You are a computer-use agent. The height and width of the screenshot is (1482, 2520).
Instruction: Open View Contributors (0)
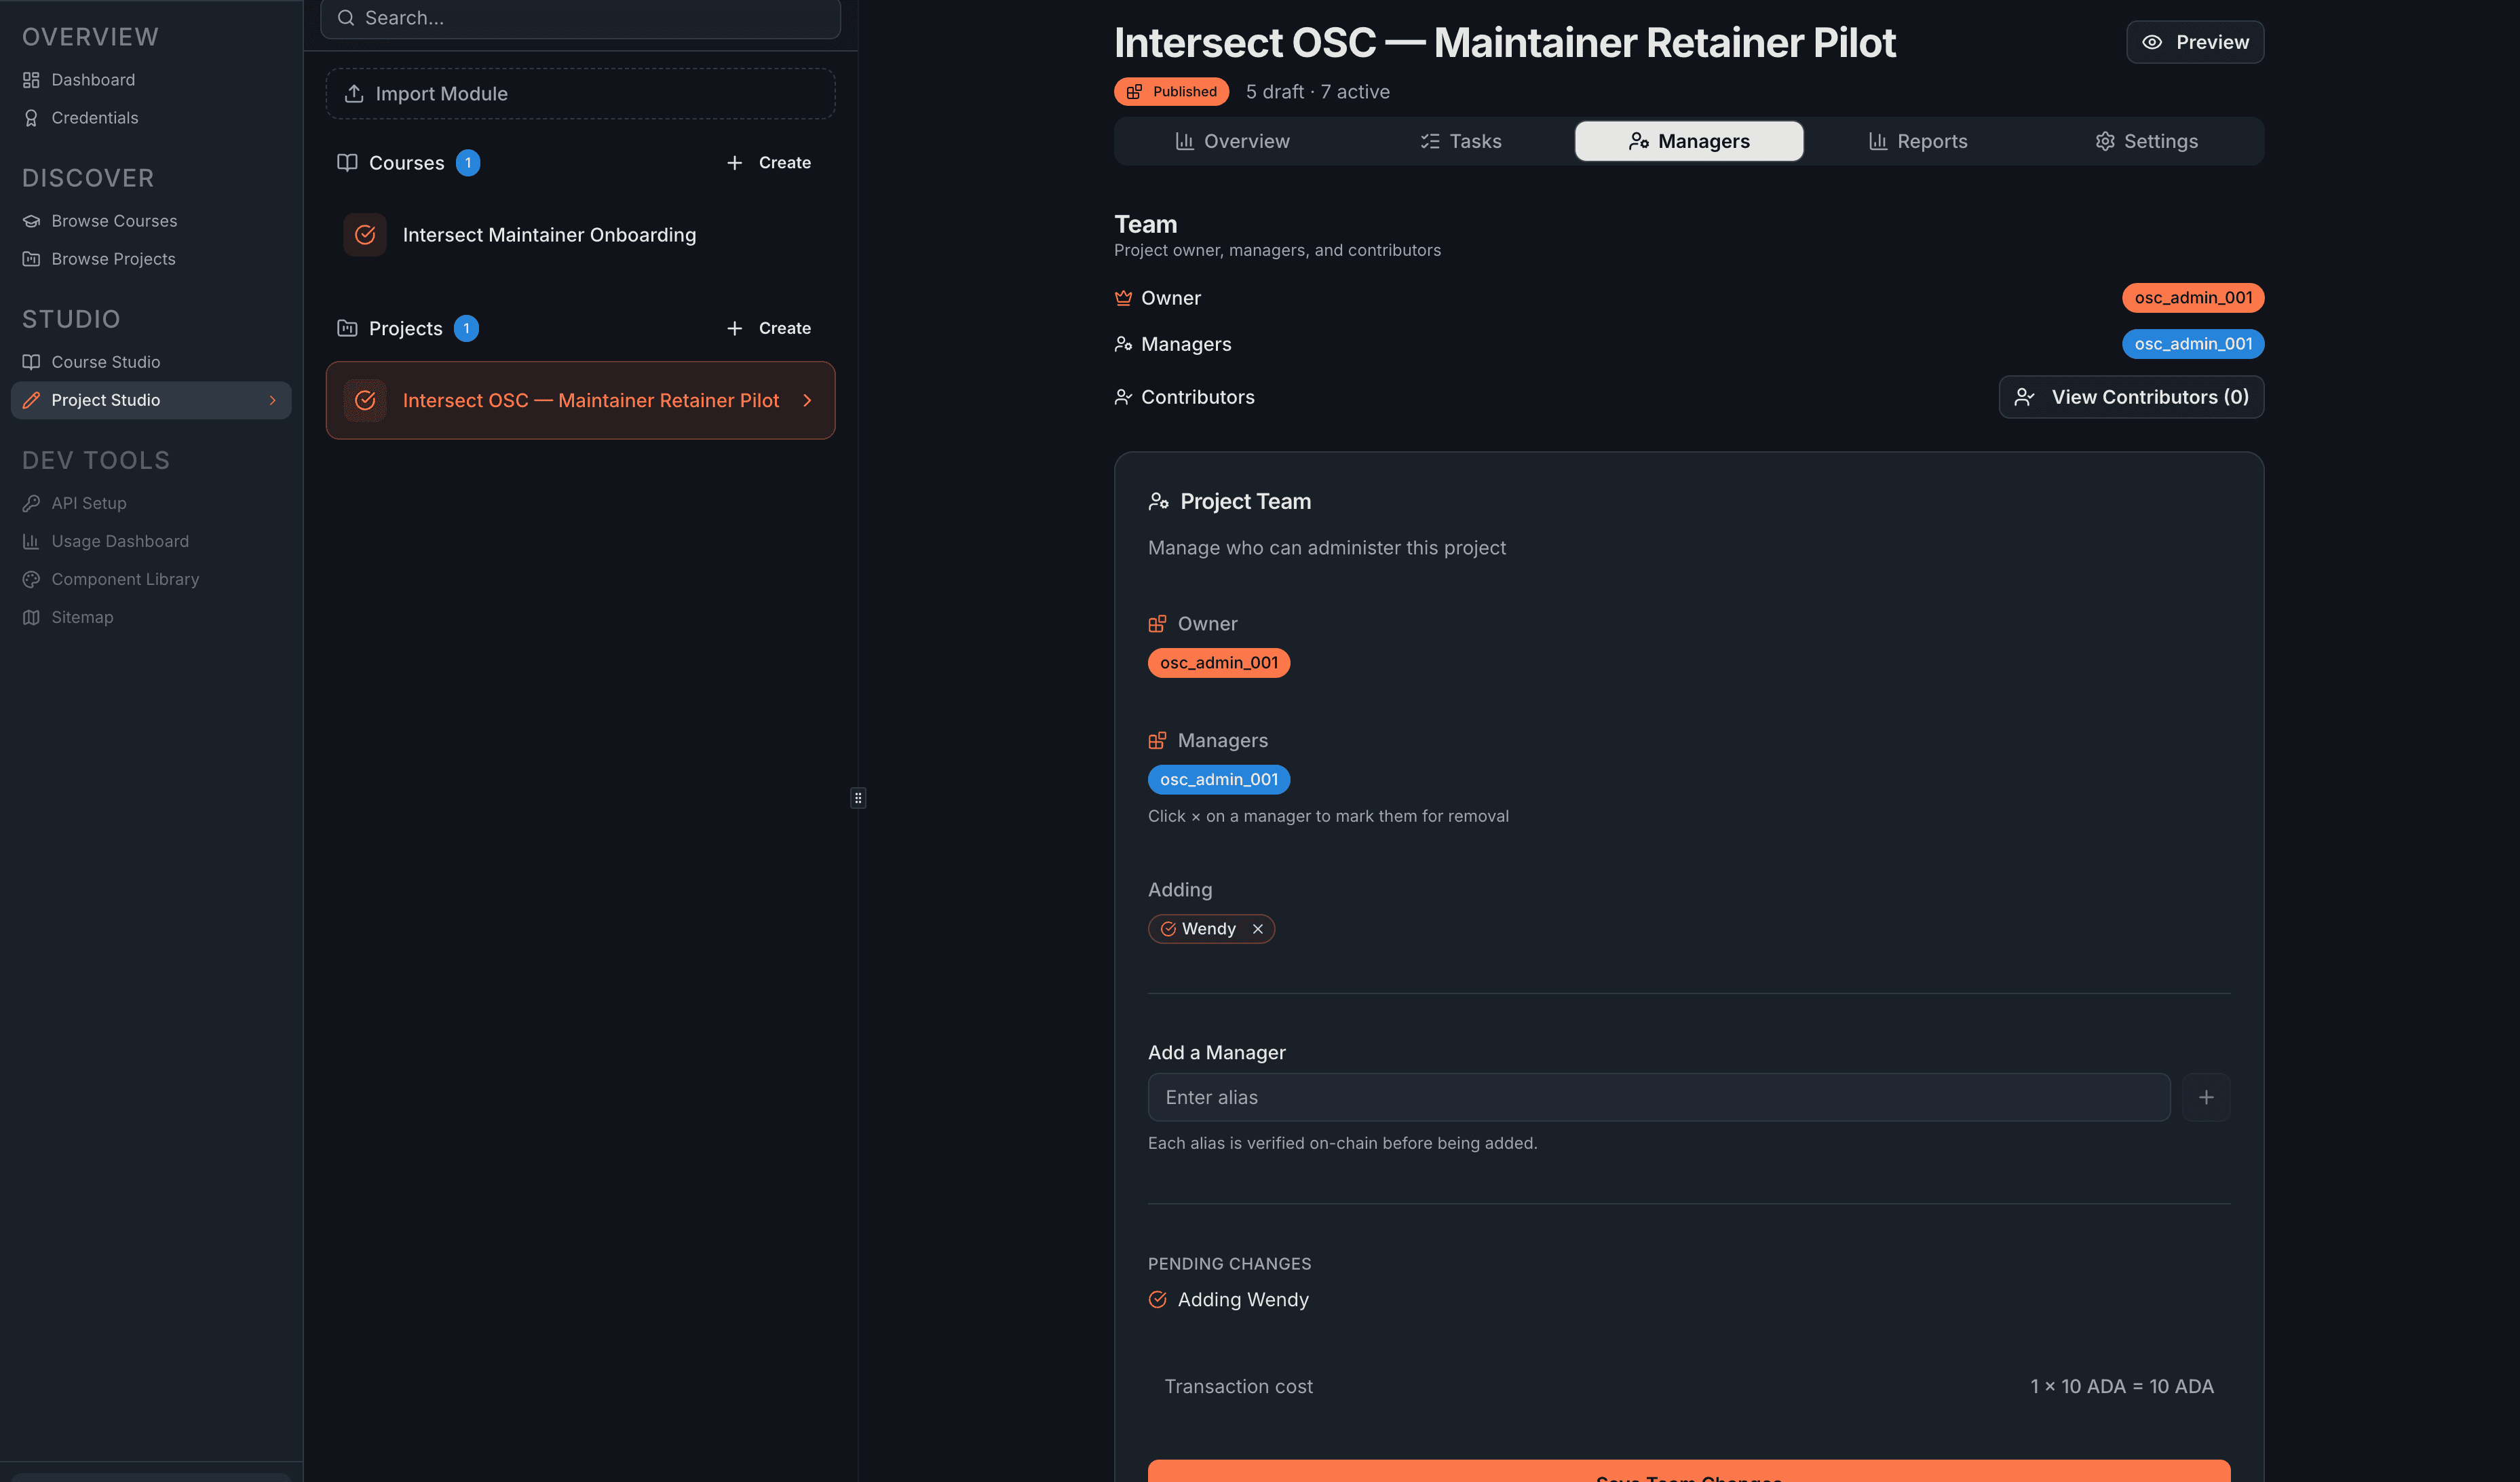2129,396
